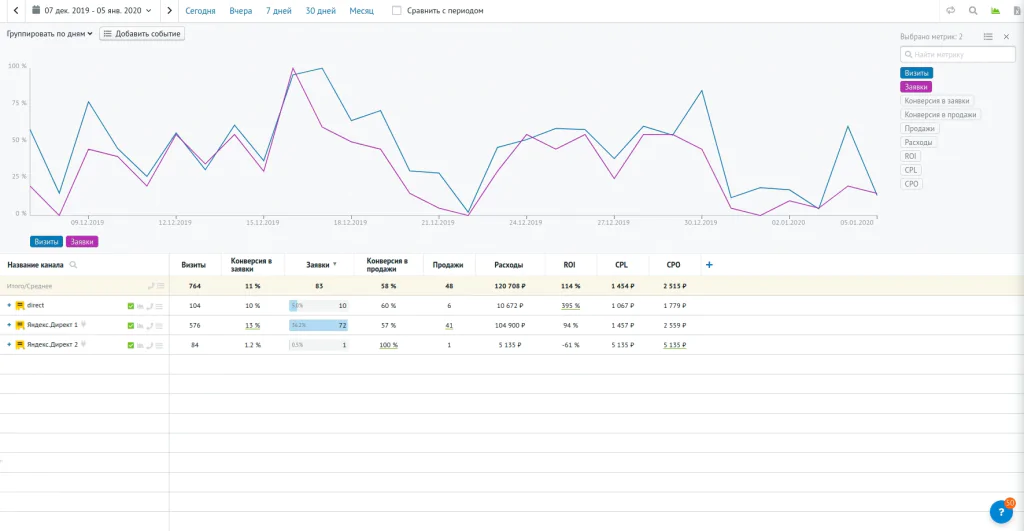The height and width of the screenshot is (531, 1024).
Task: Select the Вчера period
Action: [240, 11]
